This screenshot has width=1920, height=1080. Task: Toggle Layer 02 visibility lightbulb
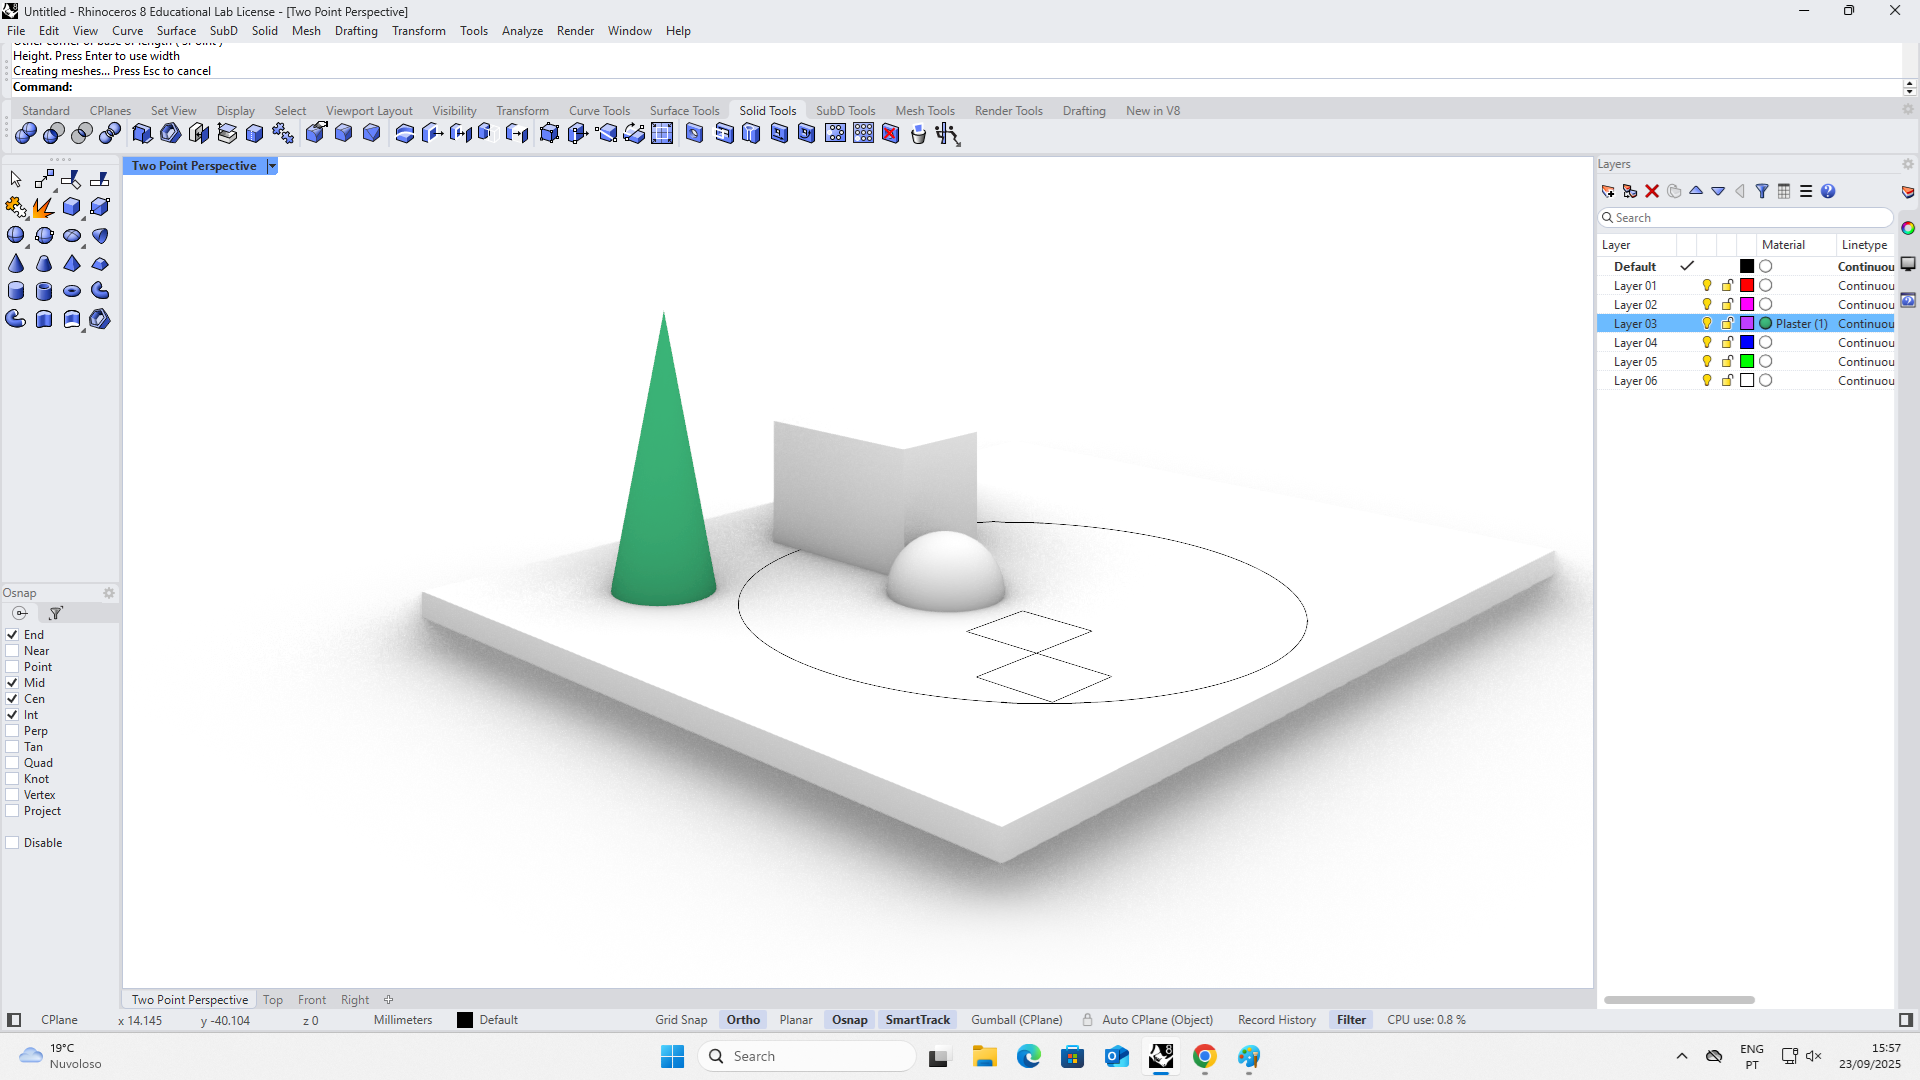(x=1707, y=305)
